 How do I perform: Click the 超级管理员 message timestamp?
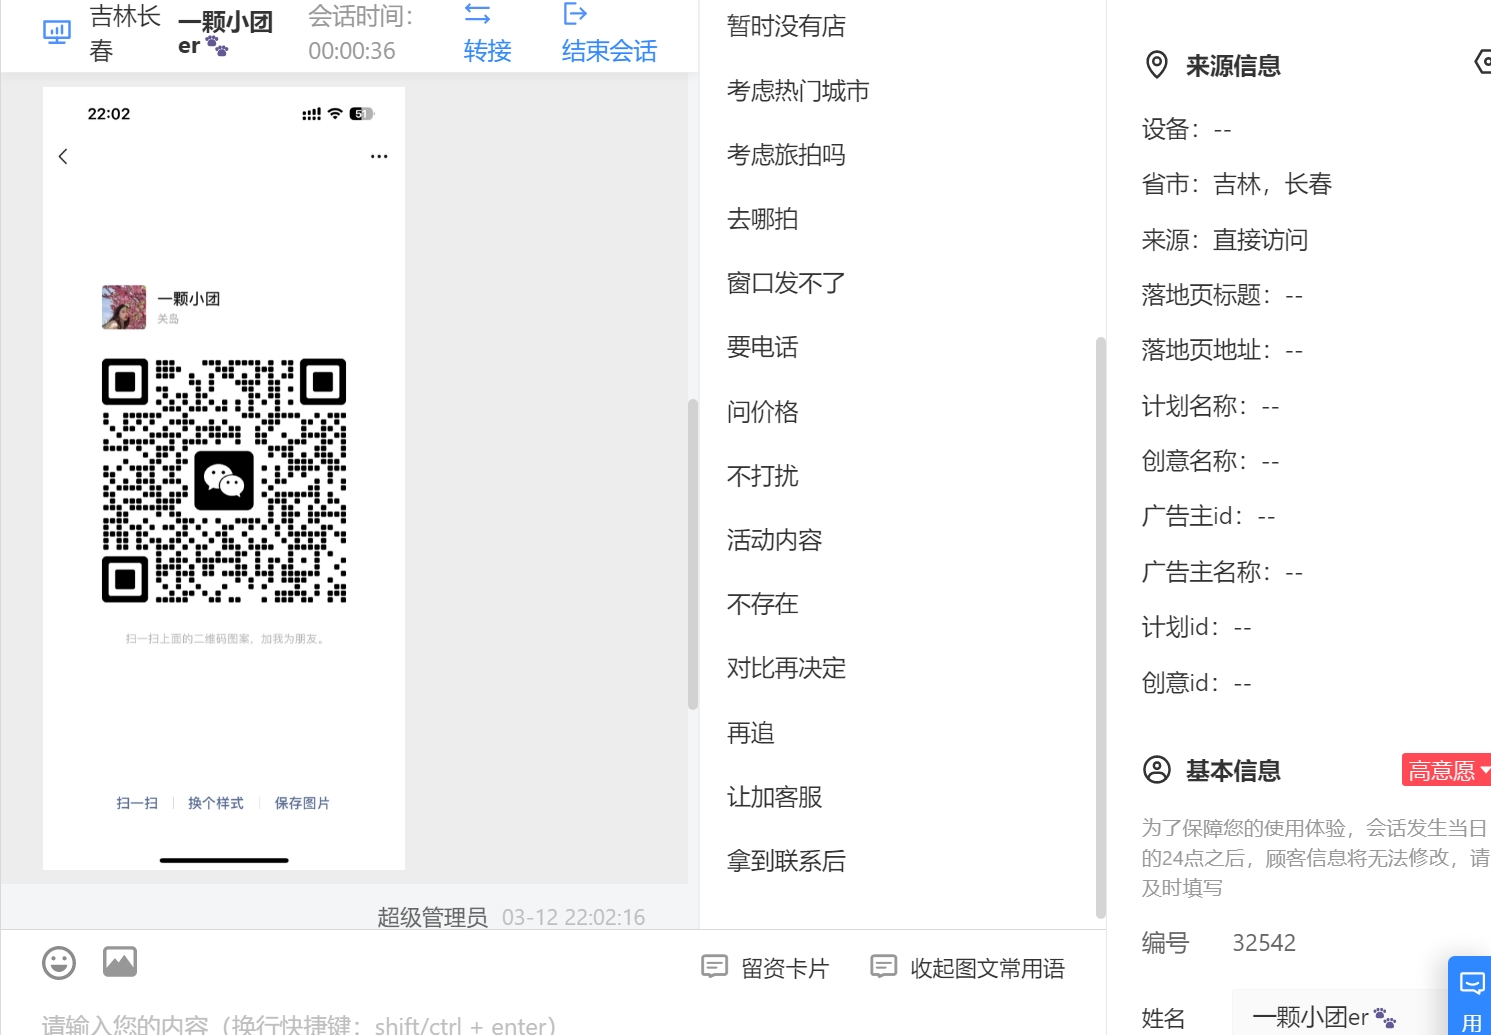(x=573, y=917)
